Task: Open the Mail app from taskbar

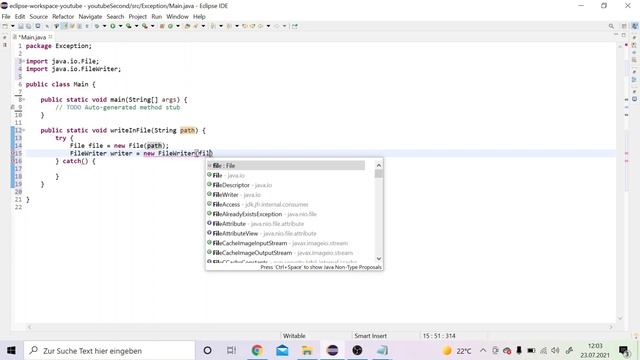Action: 282,351
